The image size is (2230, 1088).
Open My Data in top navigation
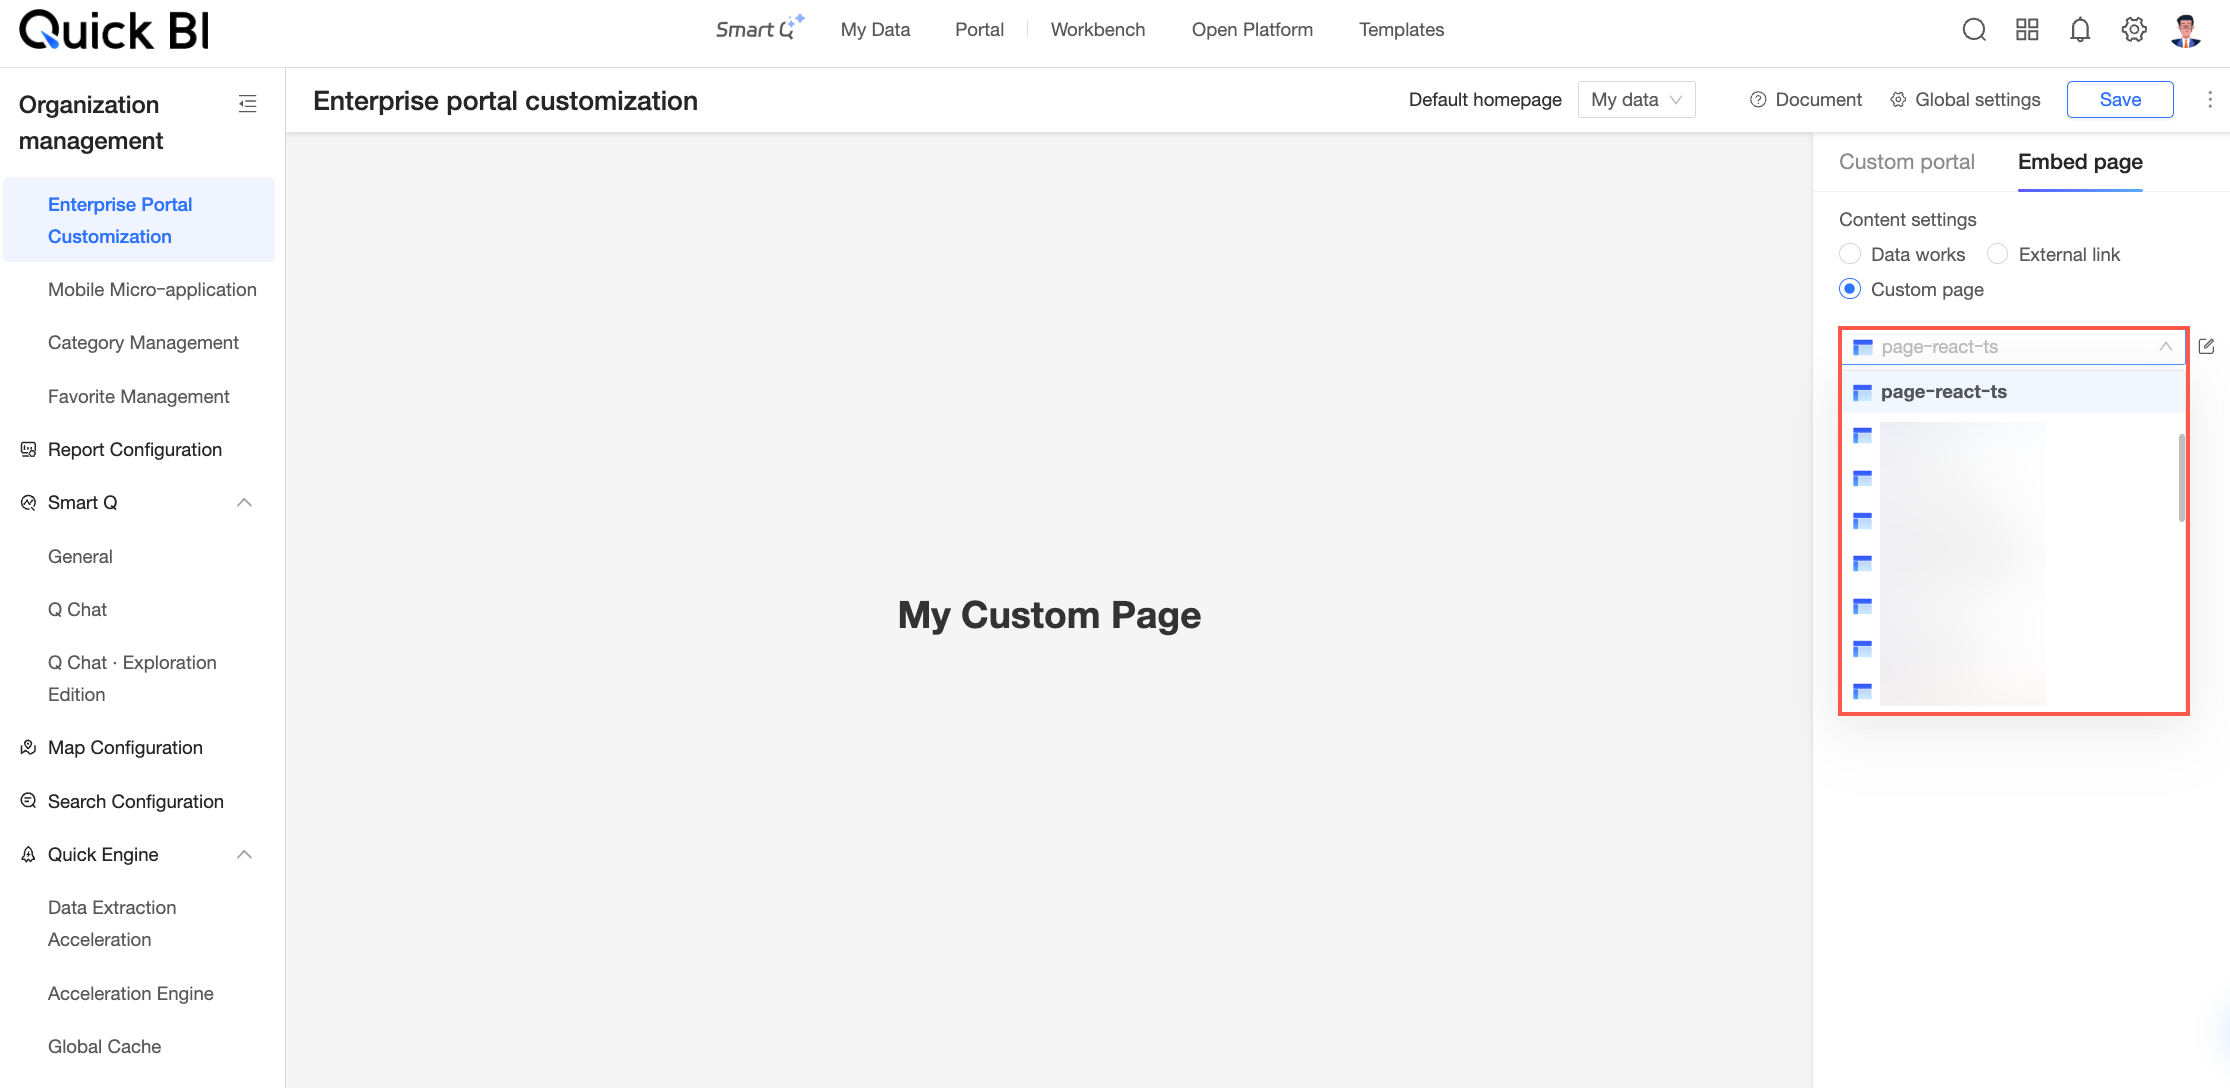[x=875, y=30]
